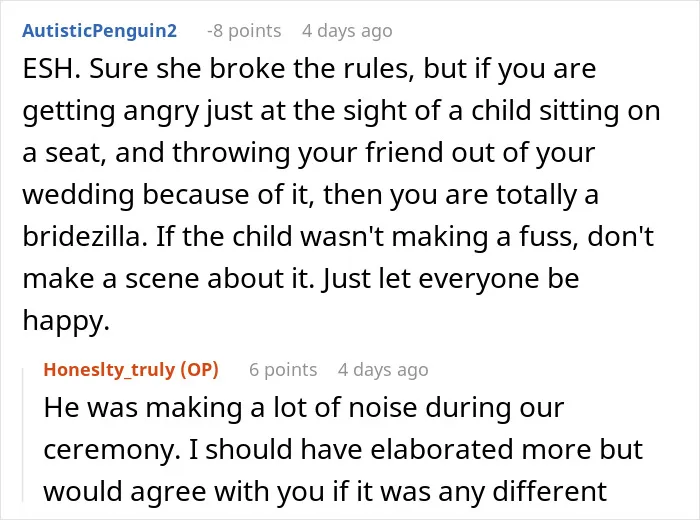Click reply line 'He was making a lot of noise'
This screenshot has width=700, height=520.
coord(304,408)
